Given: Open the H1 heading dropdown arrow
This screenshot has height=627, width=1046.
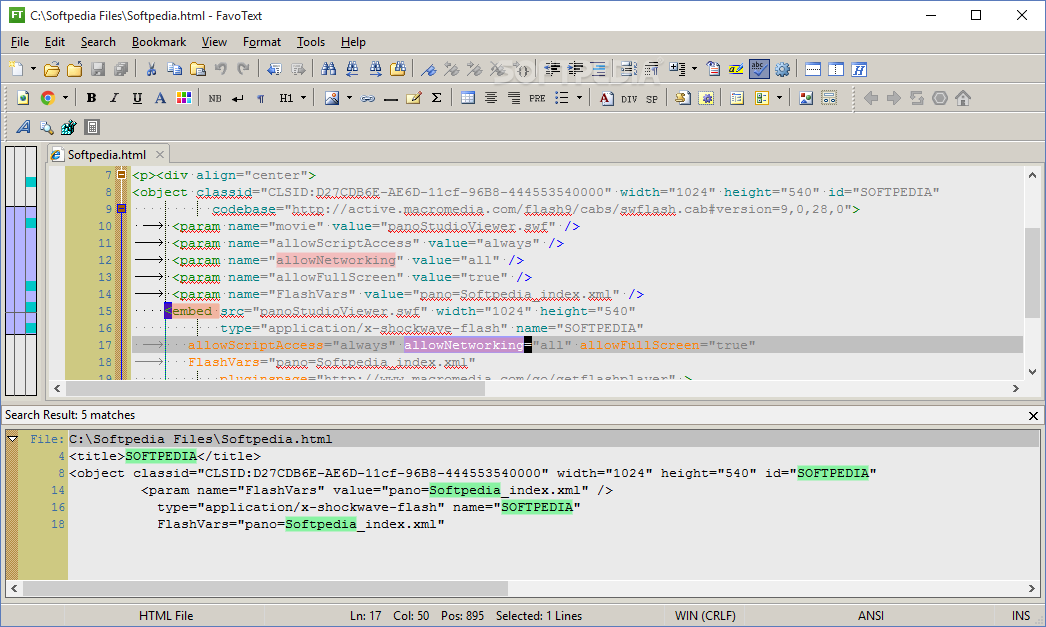Looking at the screenshot, I should point(304,98).
